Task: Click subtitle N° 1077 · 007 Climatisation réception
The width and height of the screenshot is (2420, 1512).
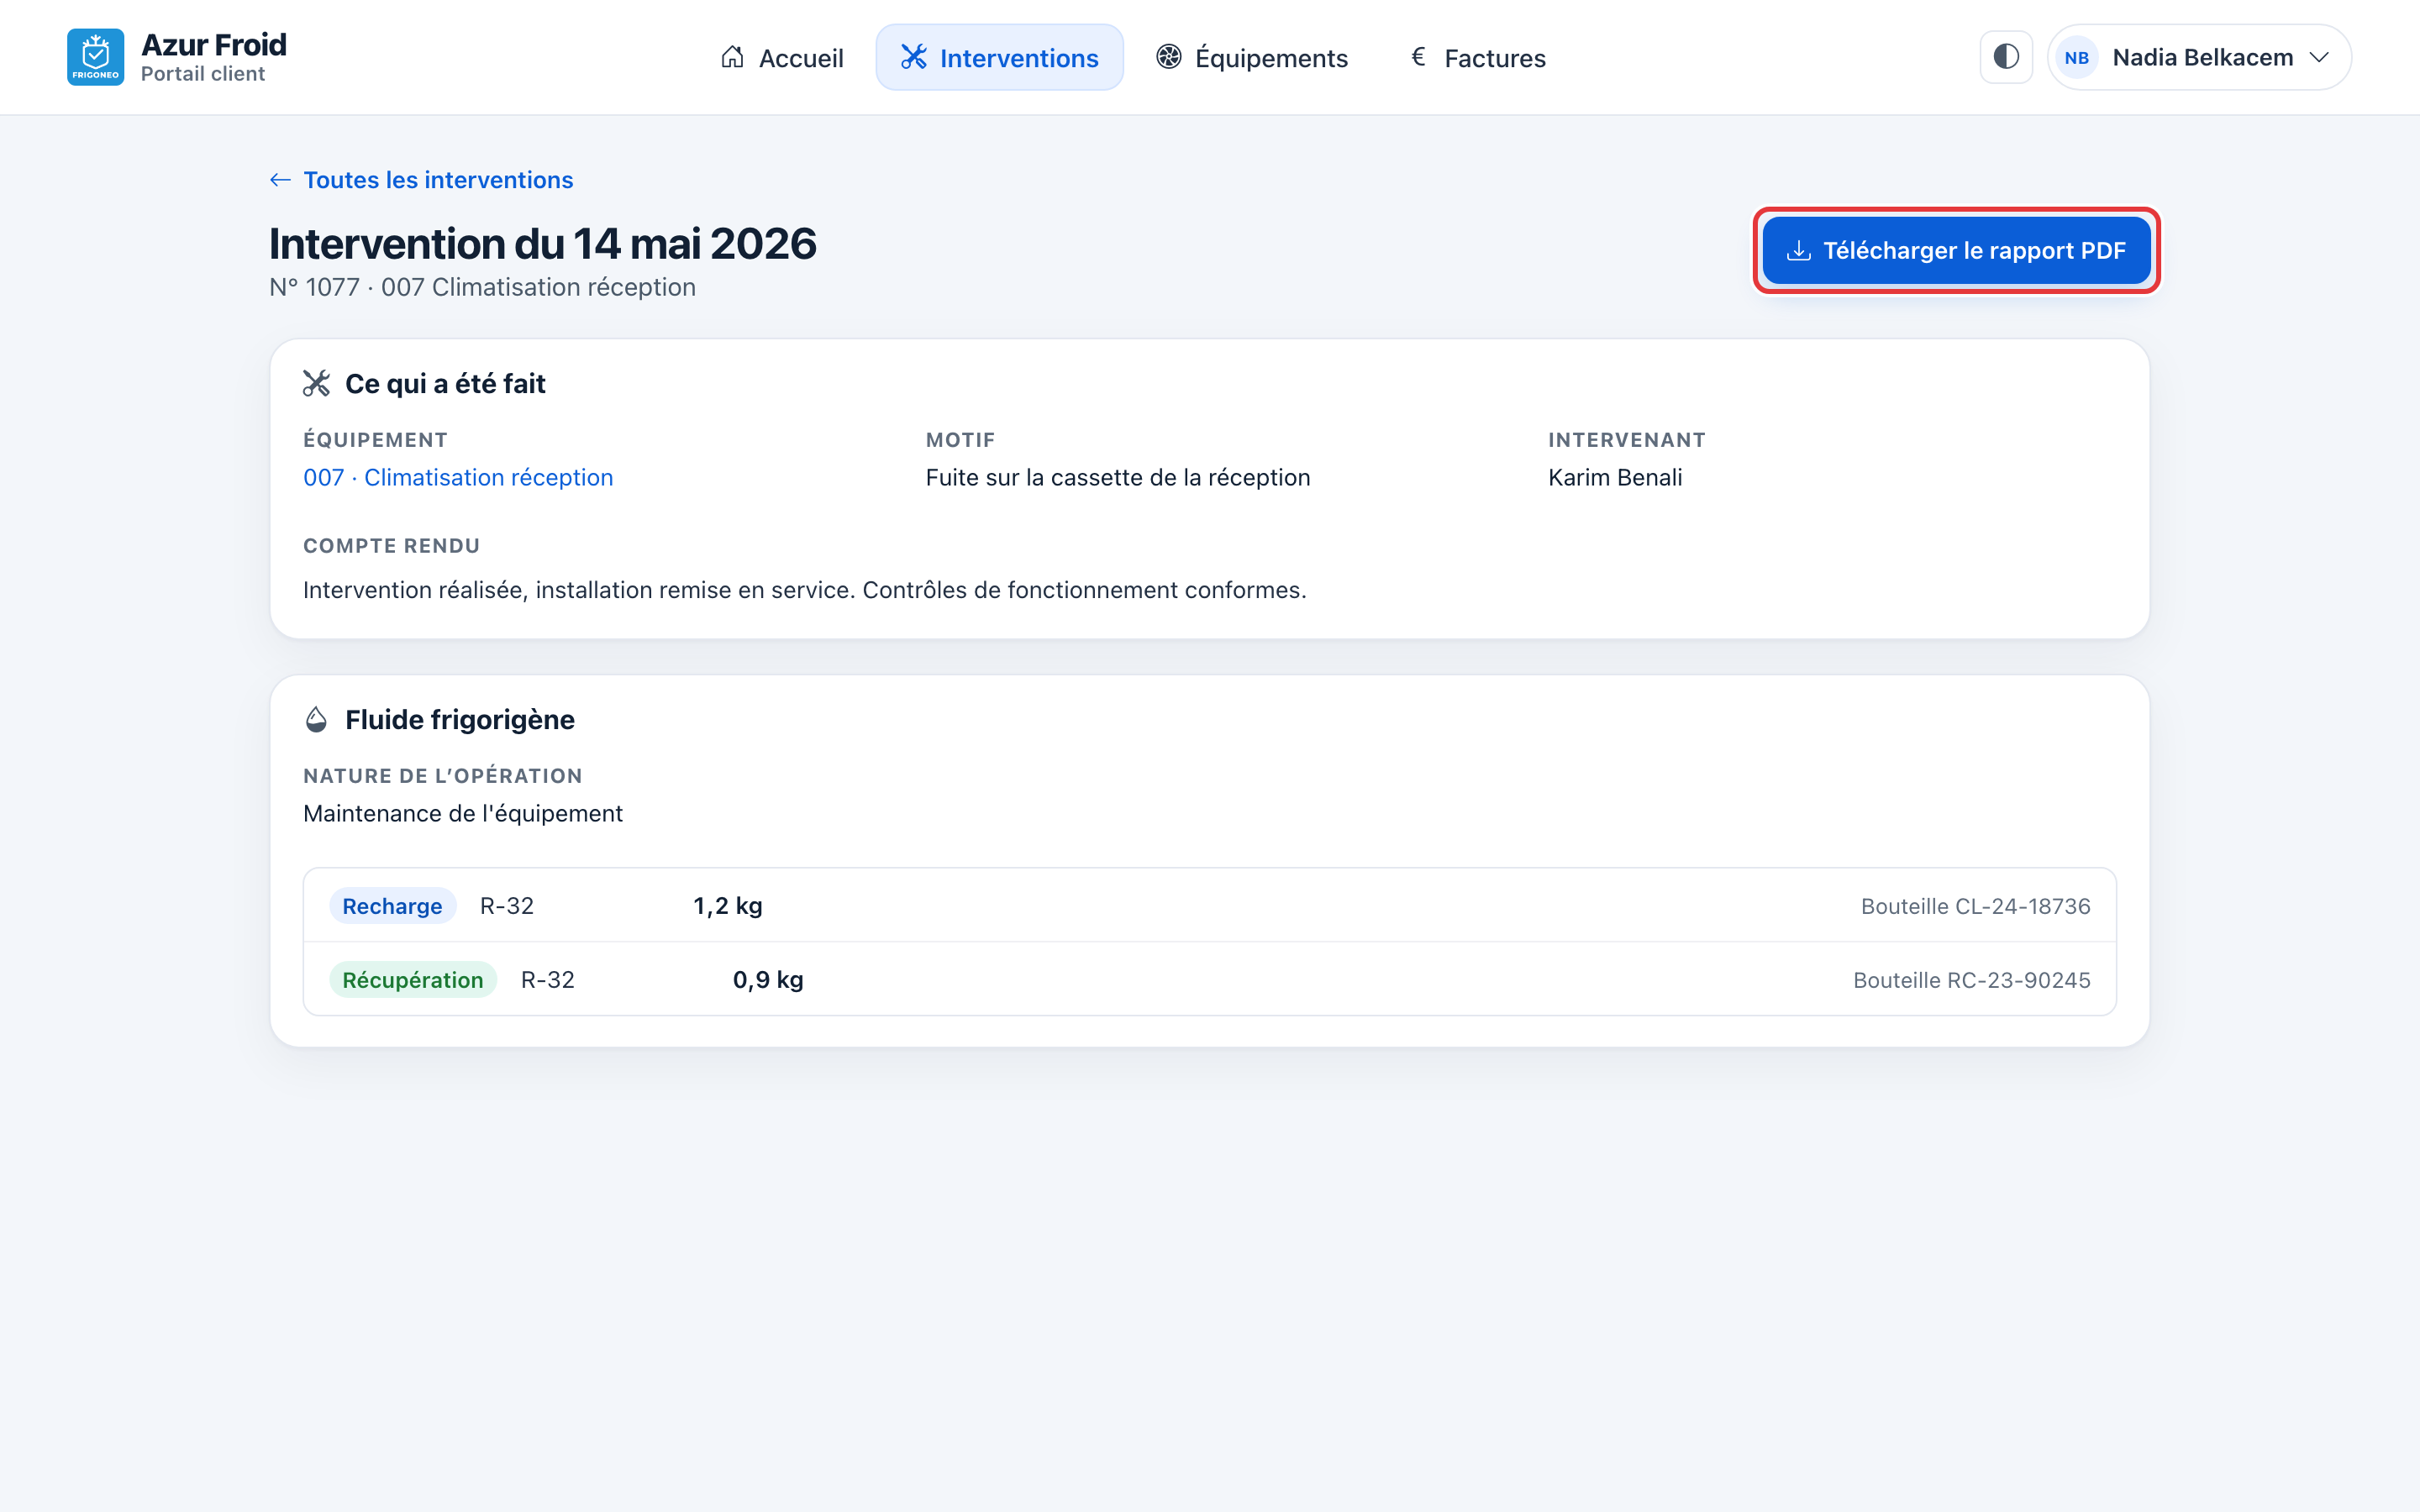Action: [482, 287]
